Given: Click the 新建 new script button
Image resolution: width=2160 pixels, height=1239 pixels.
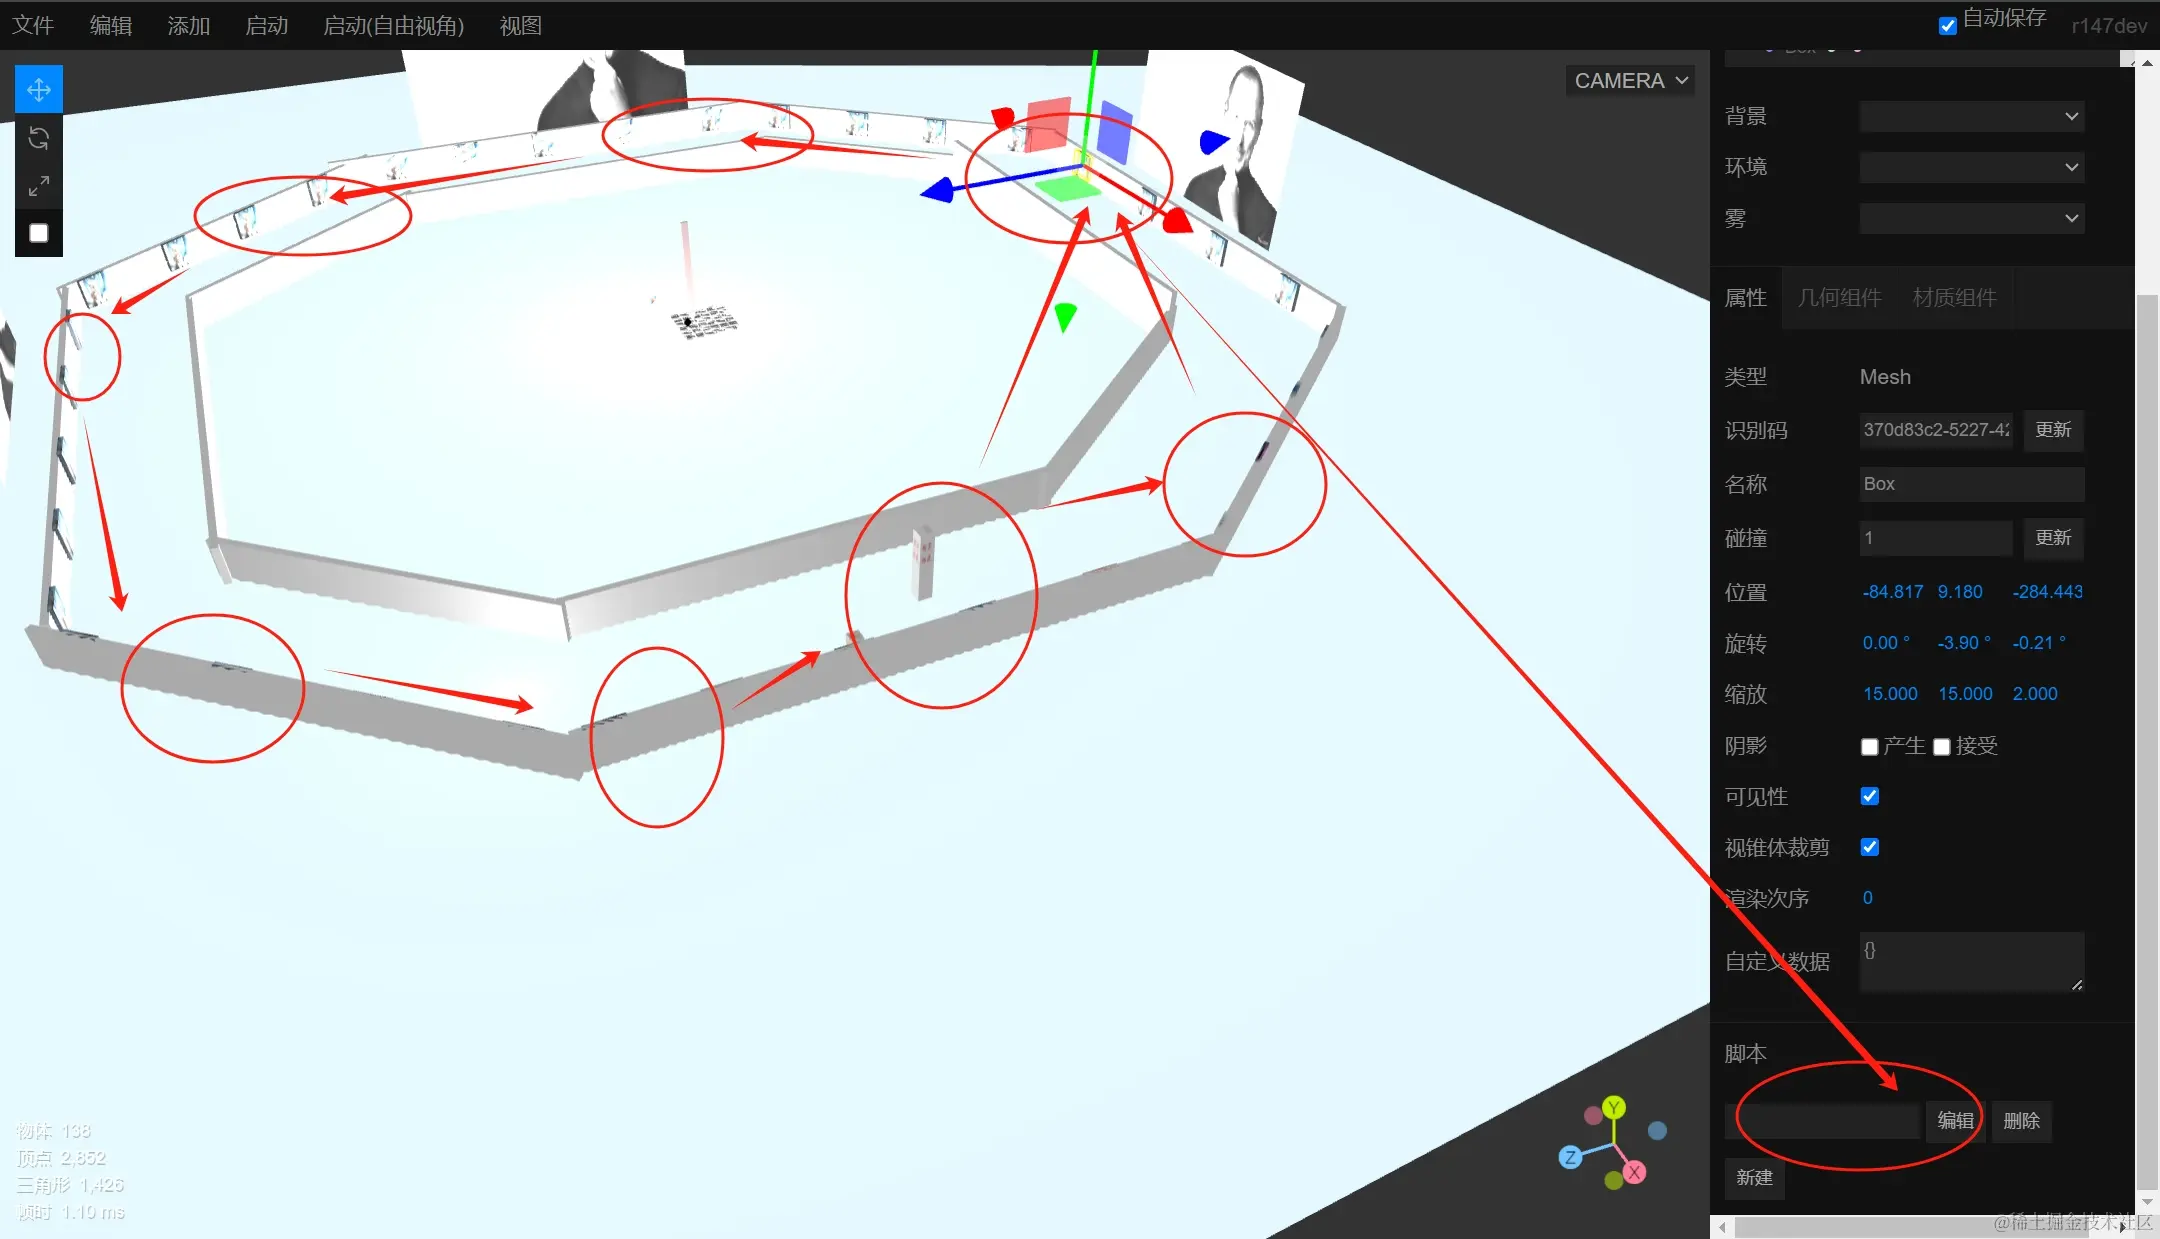Looking at the screenshot, I should pyautogui.click(x=1754, y=1178).
